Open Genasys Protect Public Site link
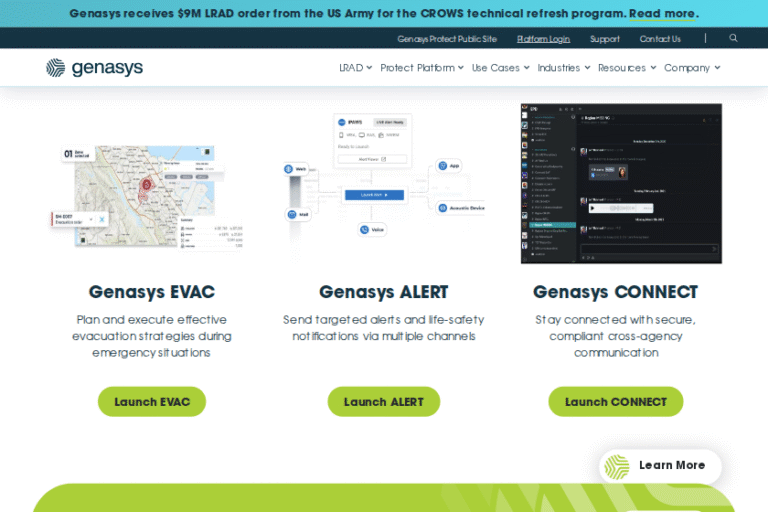This screenshot has width=768, height=512. pyautogui.click(x=446, y=39)
